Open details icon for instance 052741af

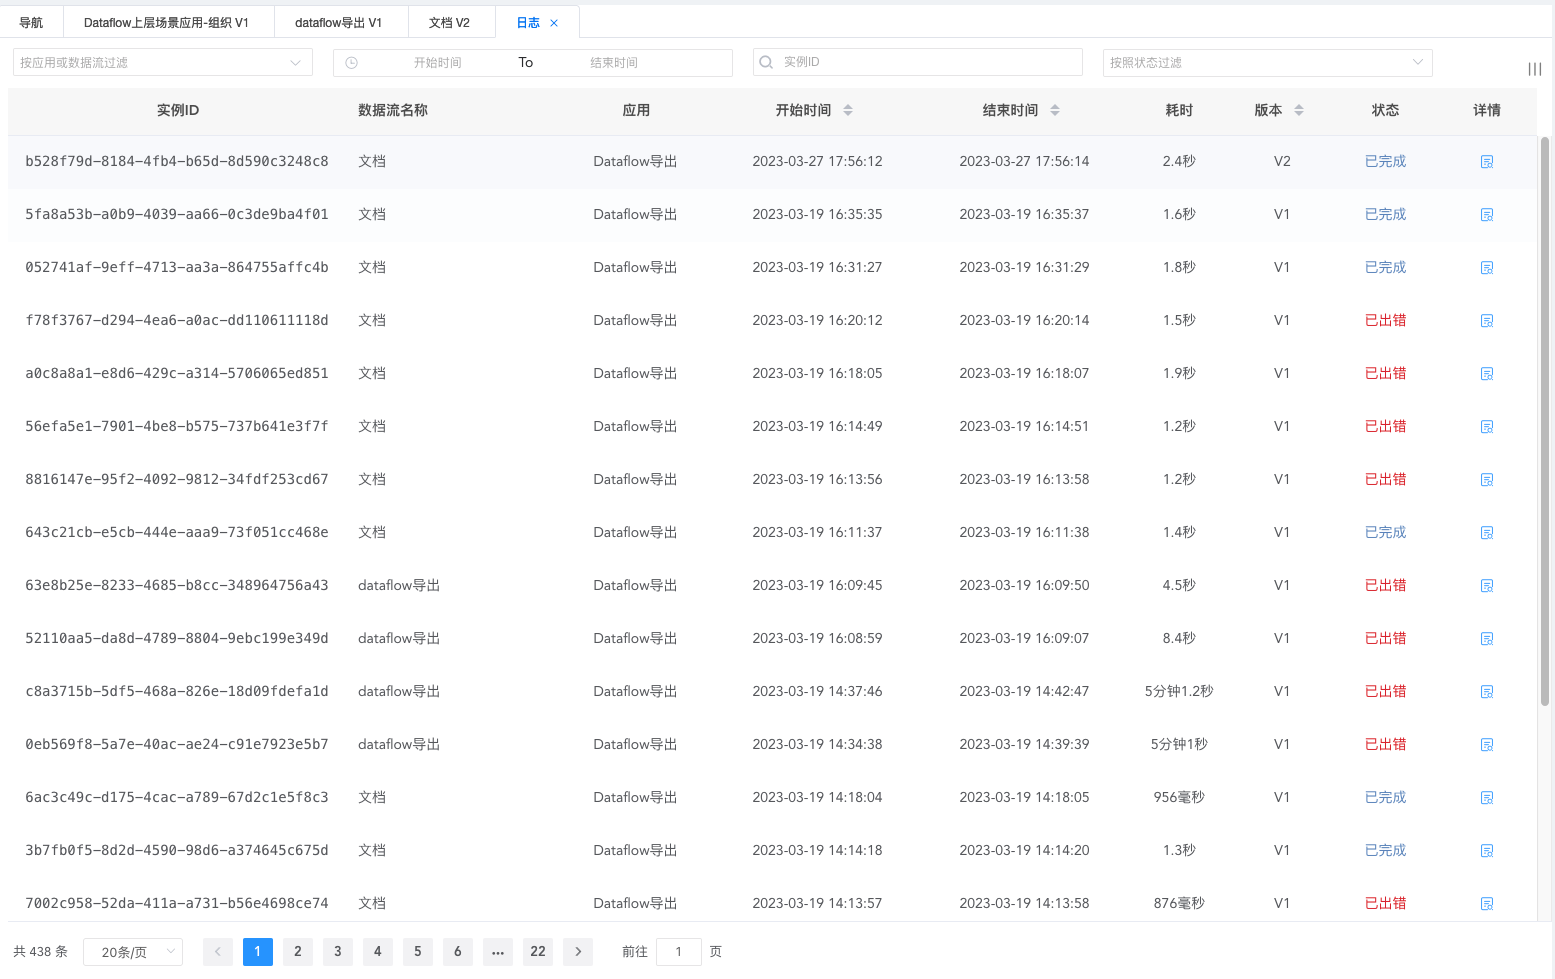tap(1487, 268)
